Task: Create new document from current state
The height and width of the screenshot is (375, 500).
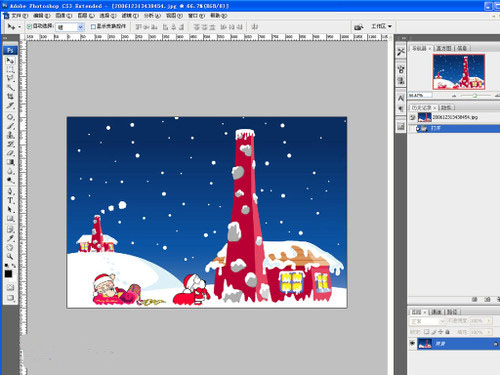Action: (x=474, y=299)
